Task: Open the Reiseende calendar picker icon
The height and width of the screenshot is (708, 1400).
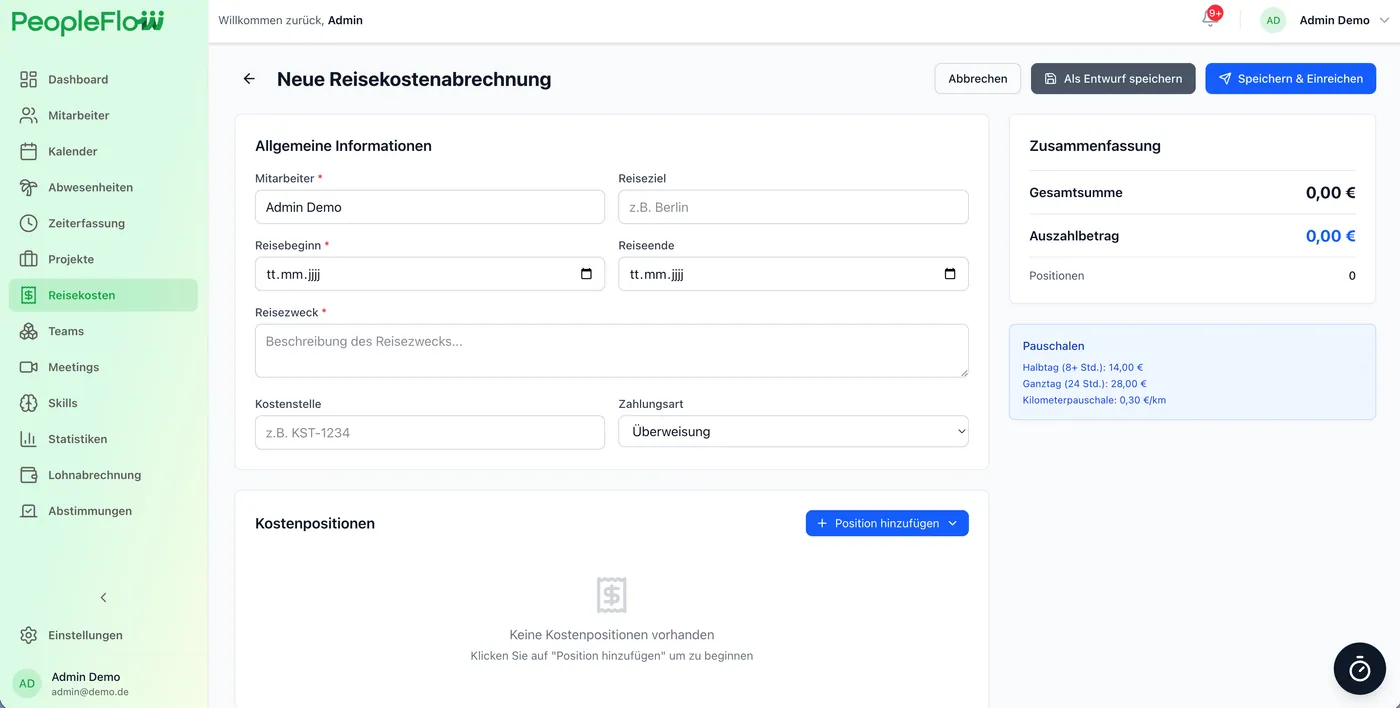Action: pos(950,274)
